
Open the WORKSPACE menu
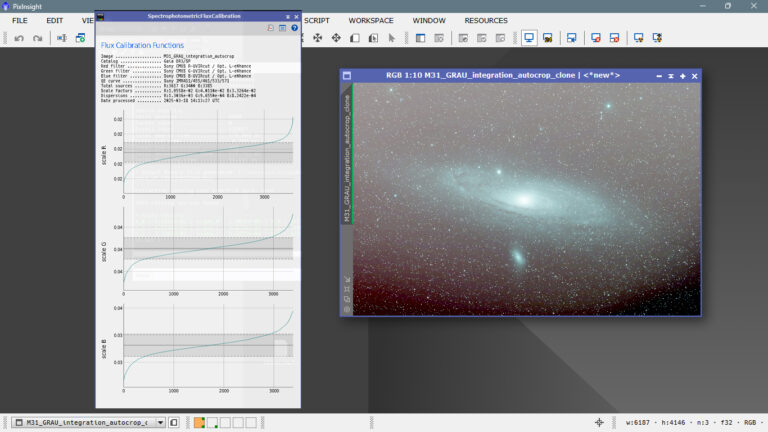371,21
